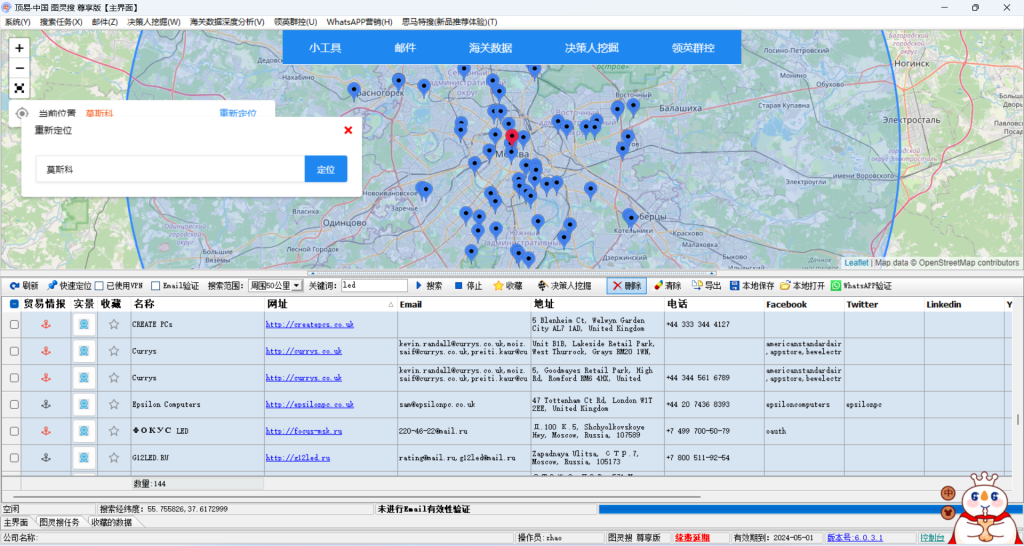1024x546 pixels.
Task: Tick the checkbox for first Currys row
Action: click(14, 351)
